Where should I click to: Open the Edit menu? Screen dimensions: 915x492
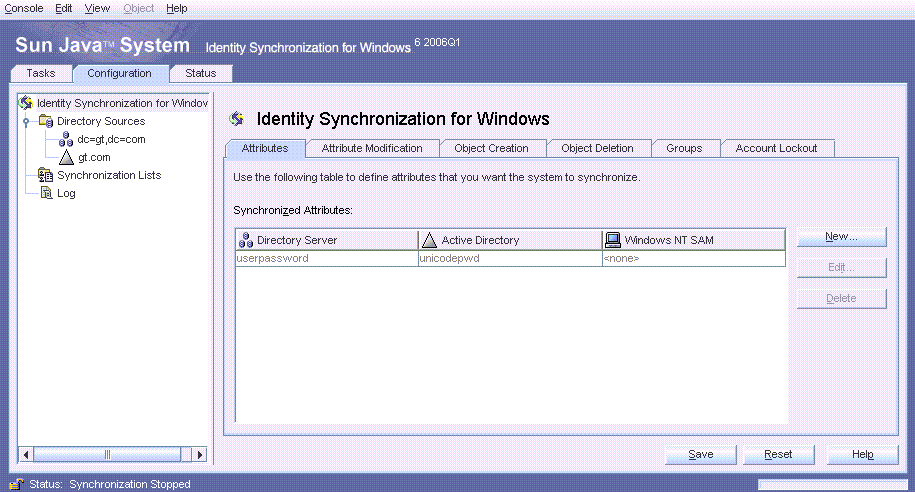point(64,8)
